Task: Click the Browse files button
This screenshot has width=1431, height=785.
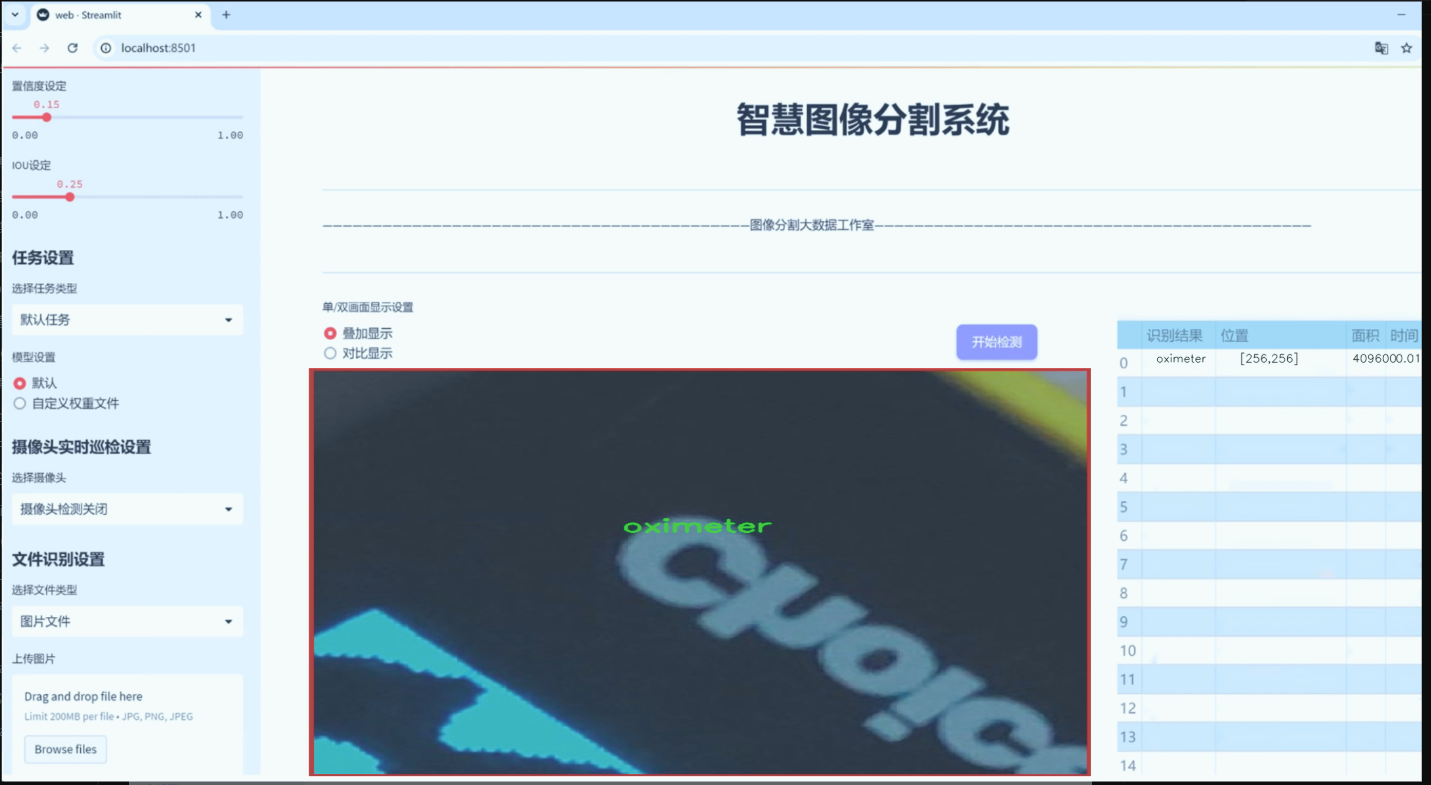Action: (x=66, y=749)
